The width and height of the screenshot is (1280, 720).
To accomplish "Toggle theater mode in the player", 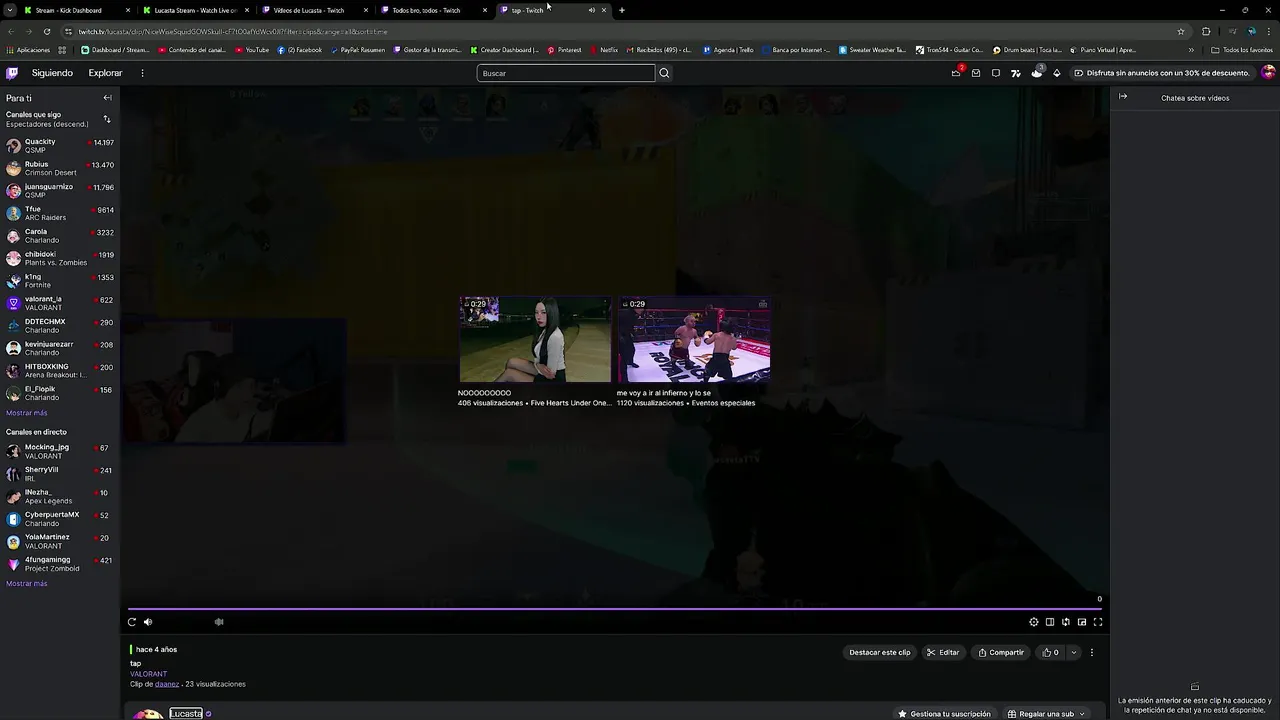I will (1050, 622).
